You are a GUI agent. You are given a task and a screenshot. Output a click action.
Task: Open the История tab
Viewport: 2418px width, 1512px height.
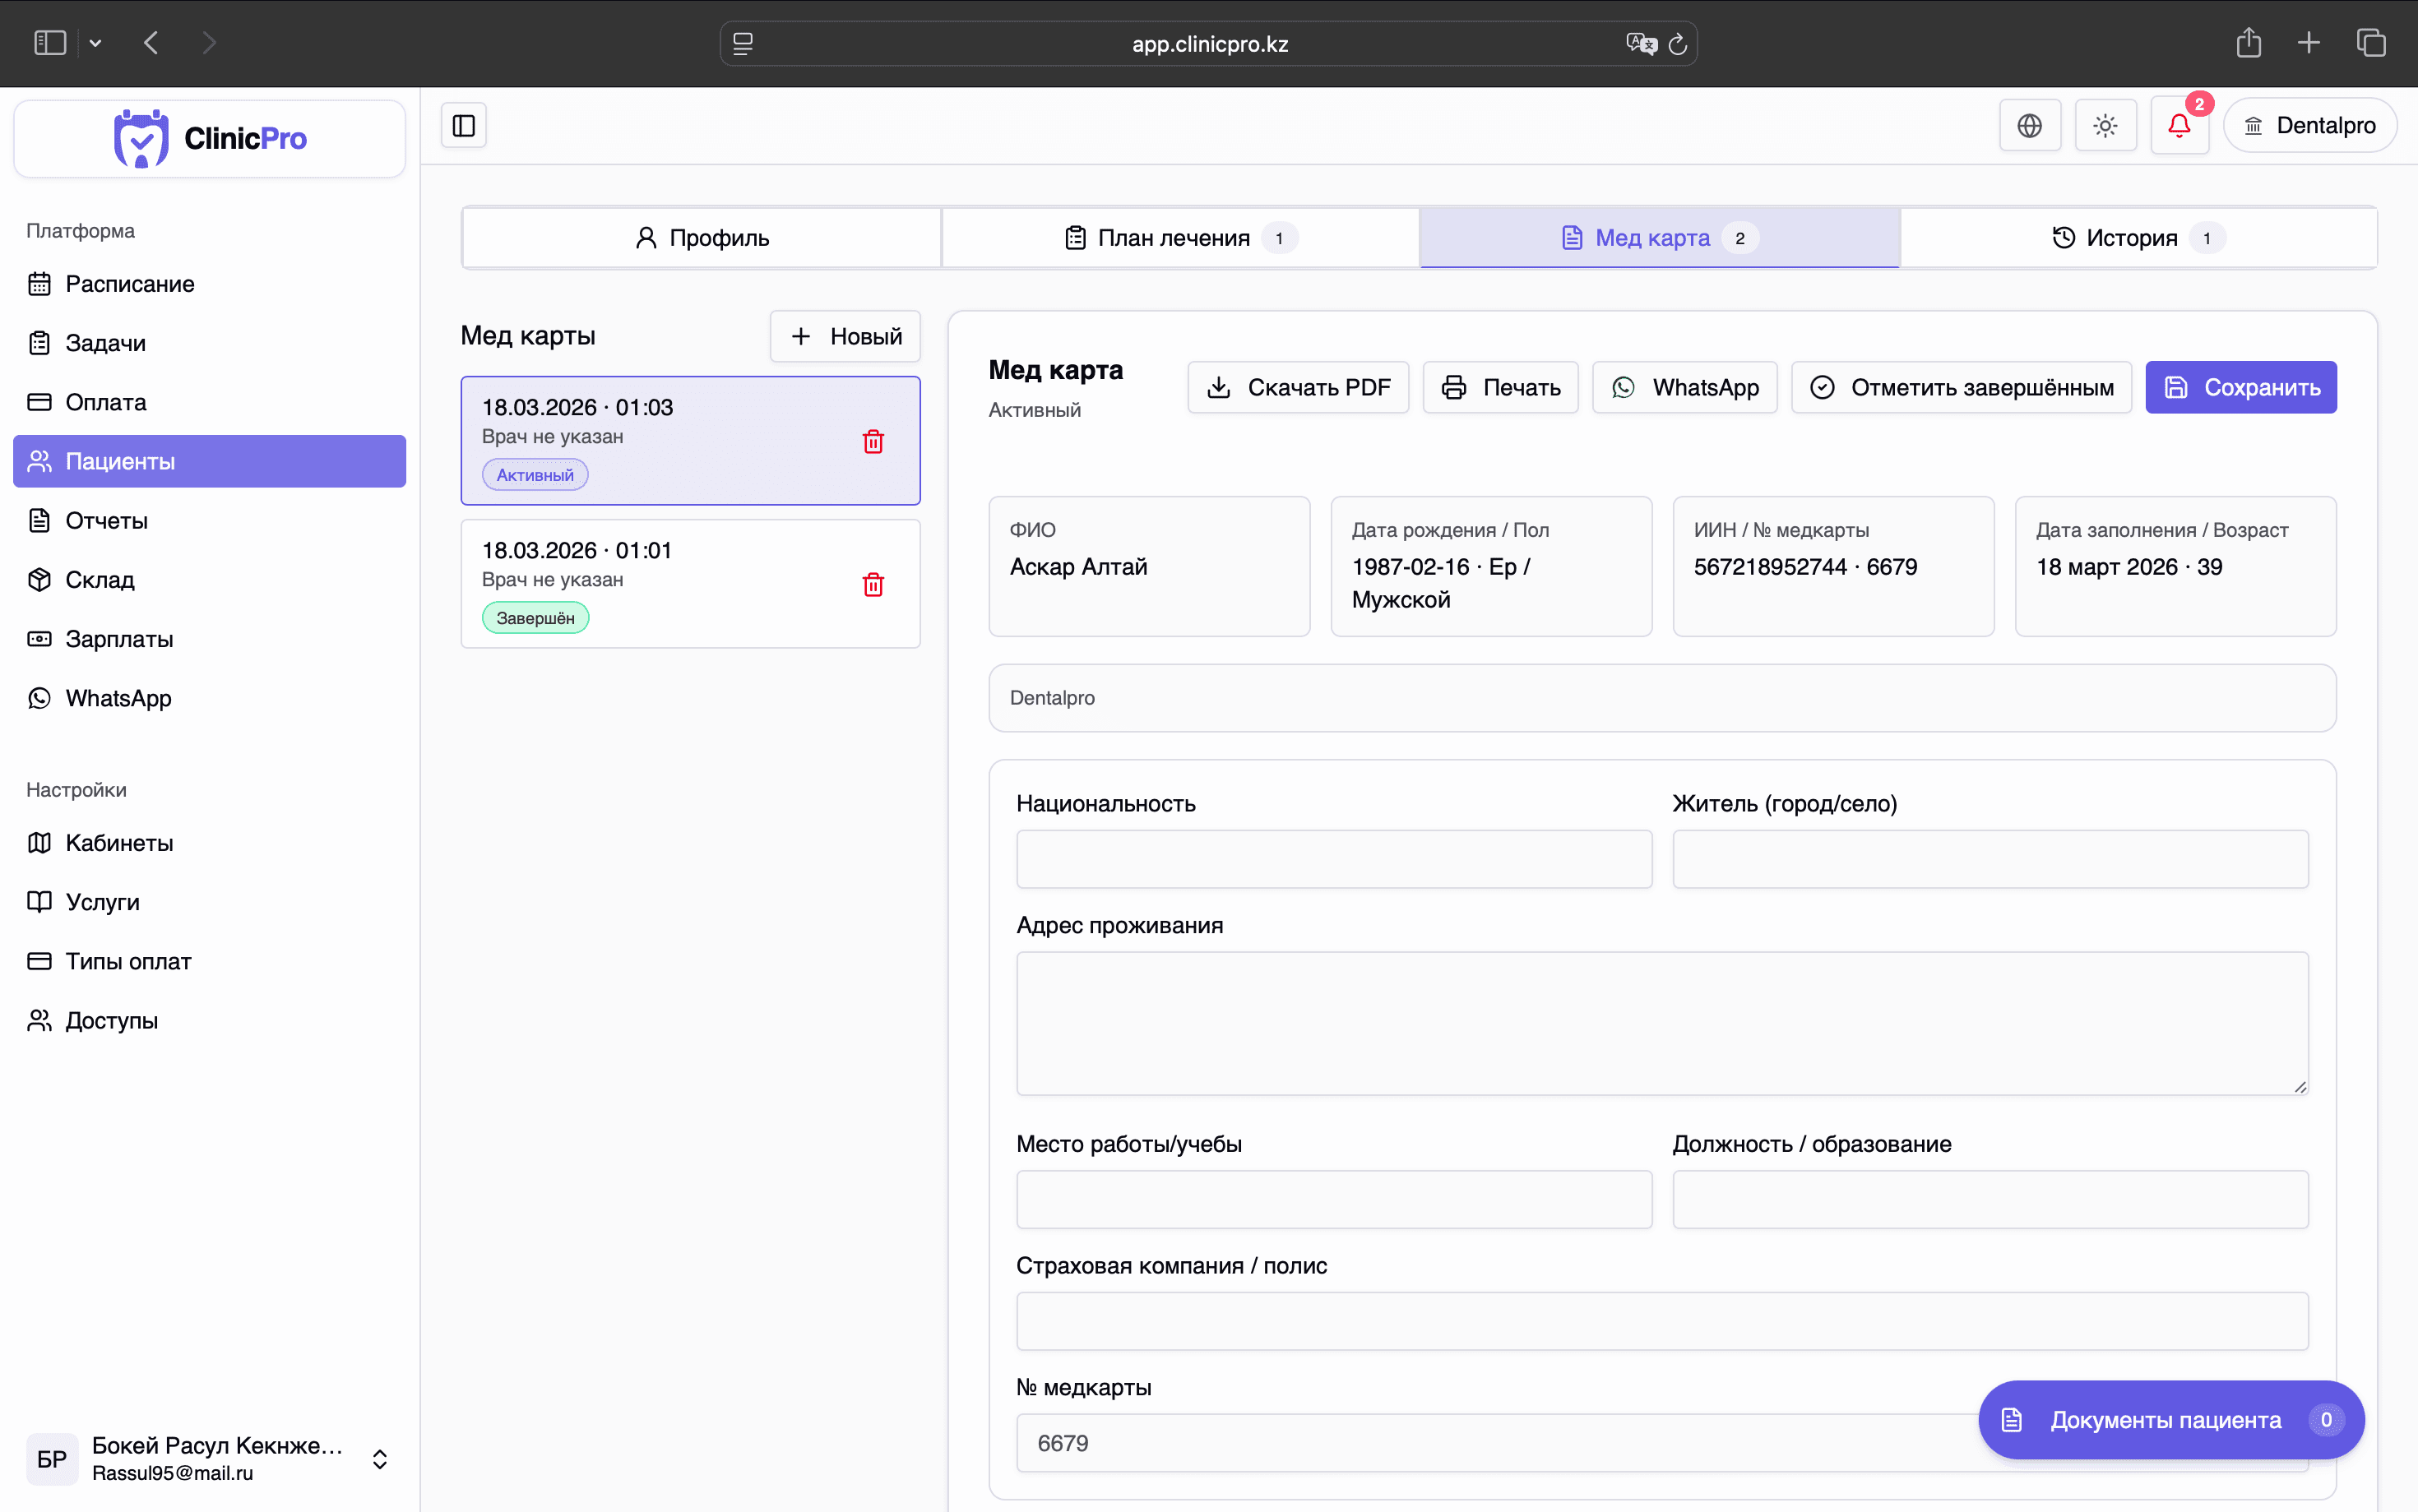2137,237
